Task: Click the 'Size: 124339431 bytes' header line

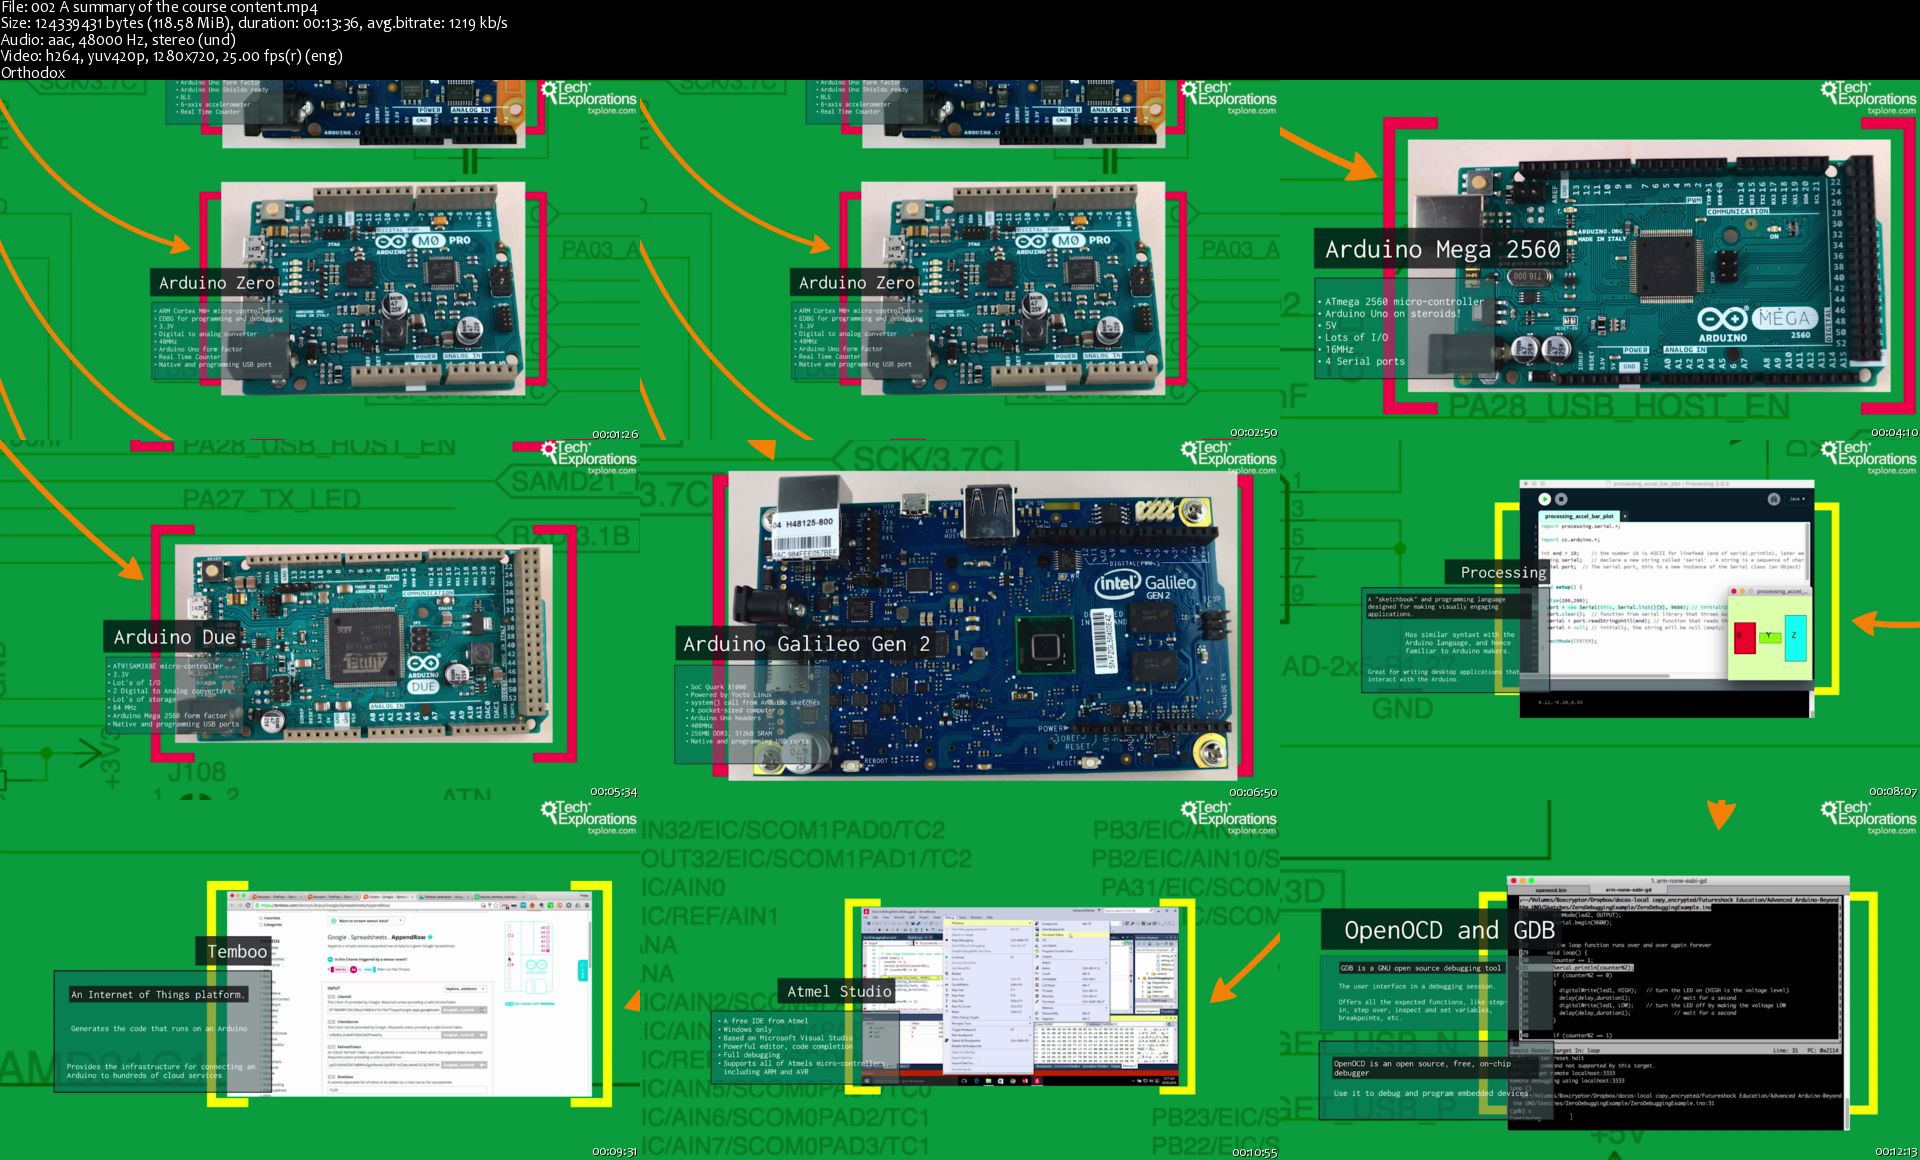Action: click(254, 23)
